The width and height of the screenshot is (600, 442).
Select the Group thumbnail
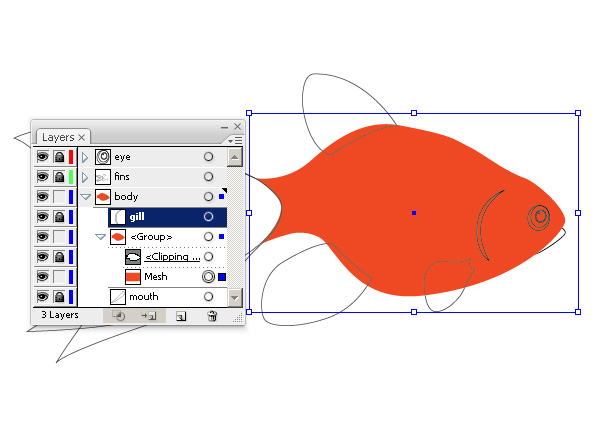click(118, 237)
